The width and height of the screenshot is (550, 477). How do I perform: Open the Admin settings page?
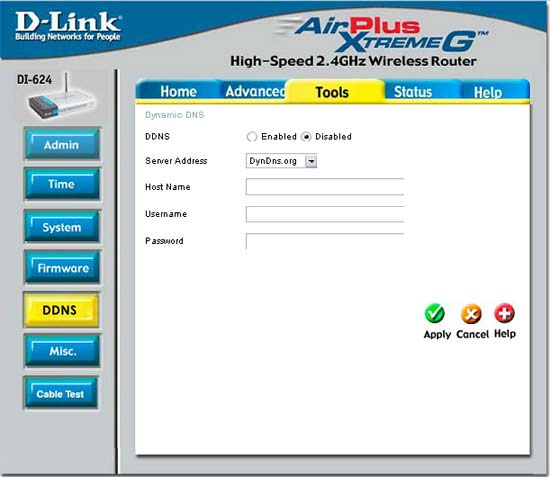62,144
